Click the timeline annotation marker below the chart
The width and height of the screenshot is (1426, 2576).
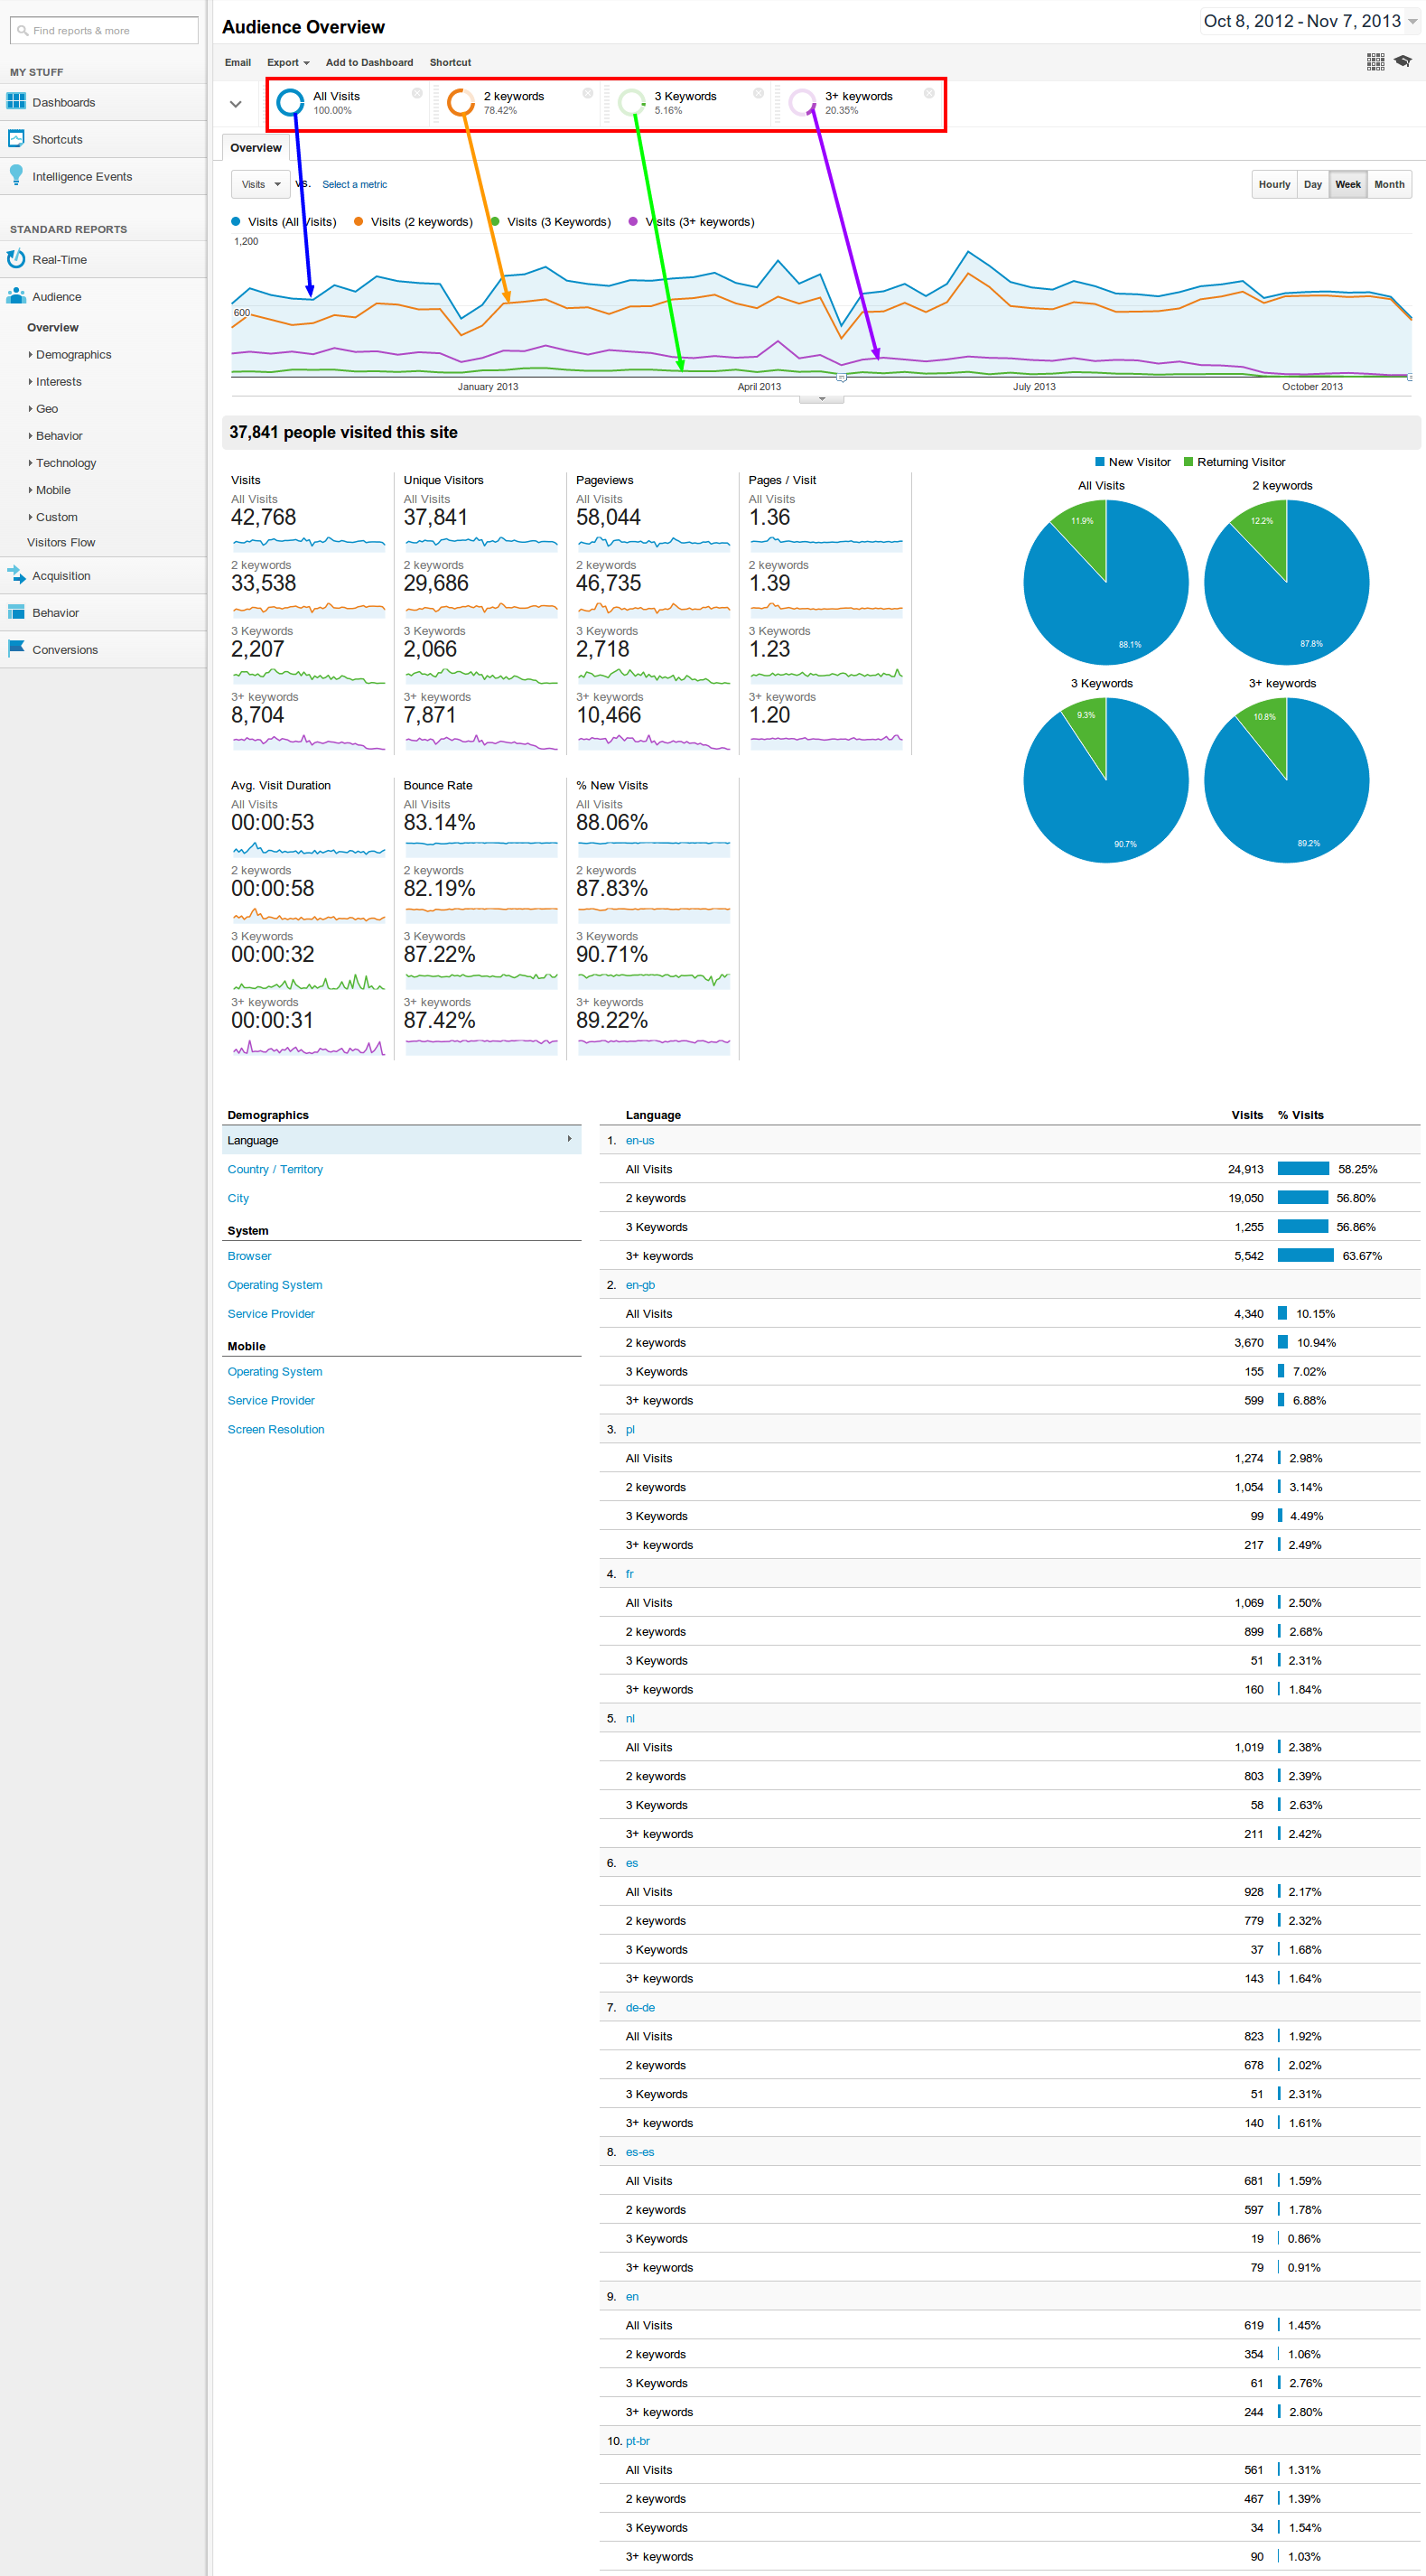tap(841, 378)
